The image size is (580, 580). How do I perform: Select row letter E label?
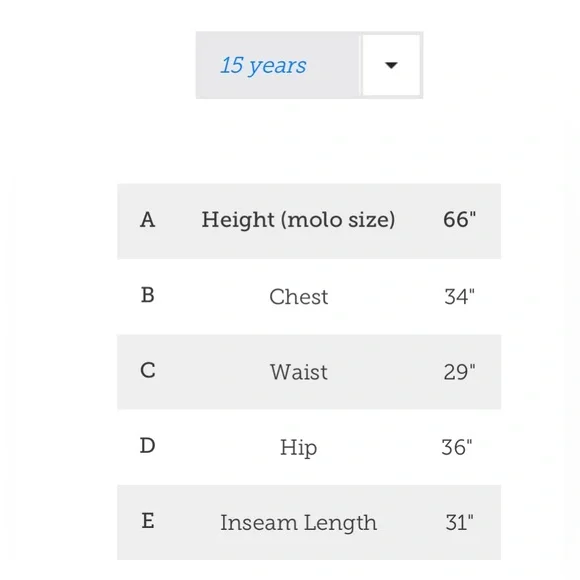point(148,521)
